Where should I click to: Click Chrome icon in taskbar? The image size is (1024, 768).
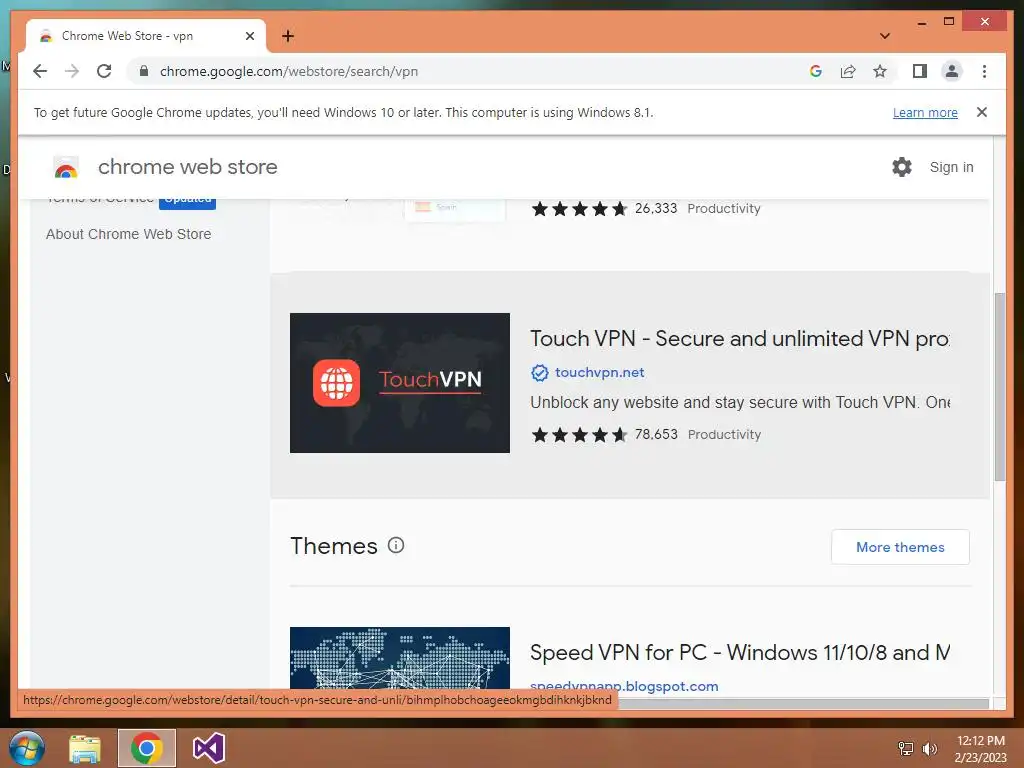tap(147, 748)
